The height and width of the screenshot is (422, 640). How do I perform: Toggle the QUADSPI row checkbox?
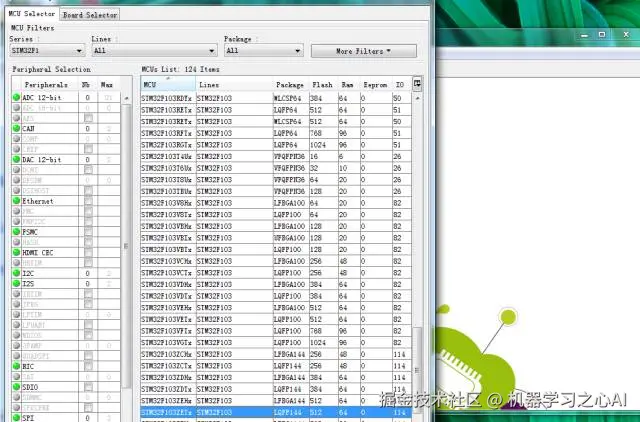pos(88,356)
